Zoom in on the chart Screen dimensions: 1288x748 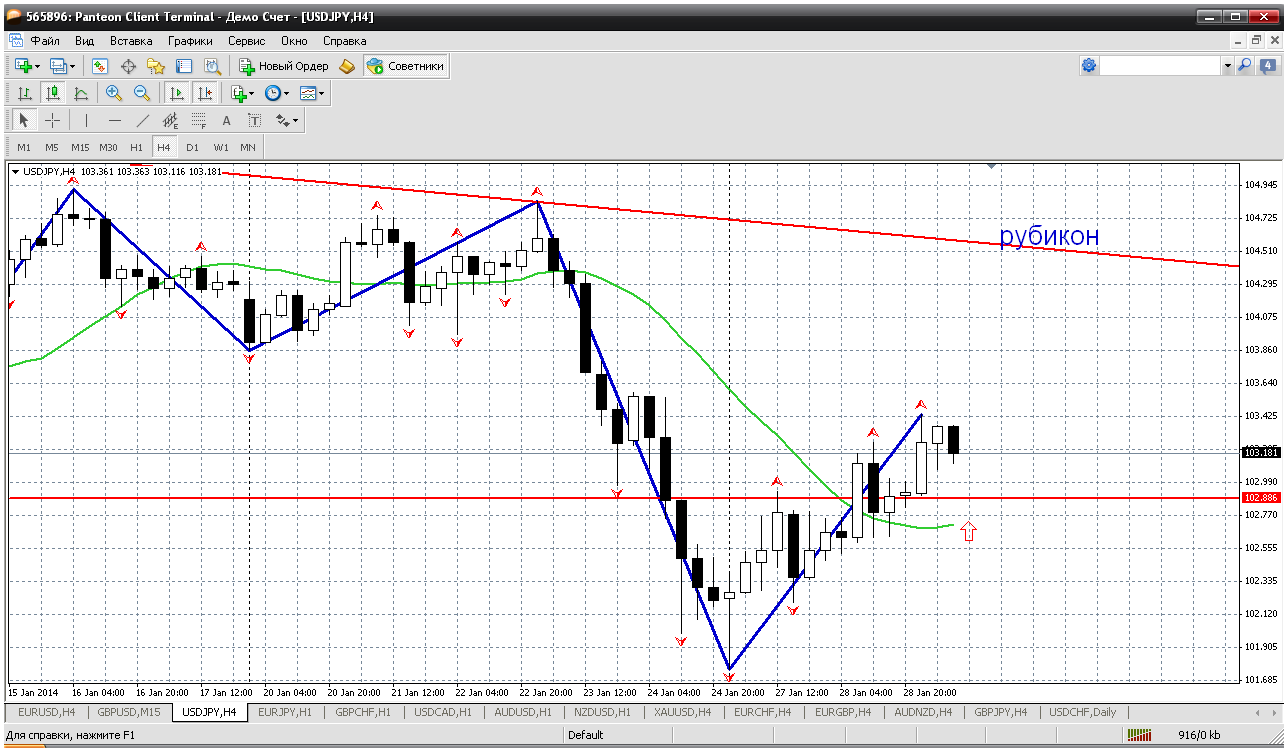114,93
